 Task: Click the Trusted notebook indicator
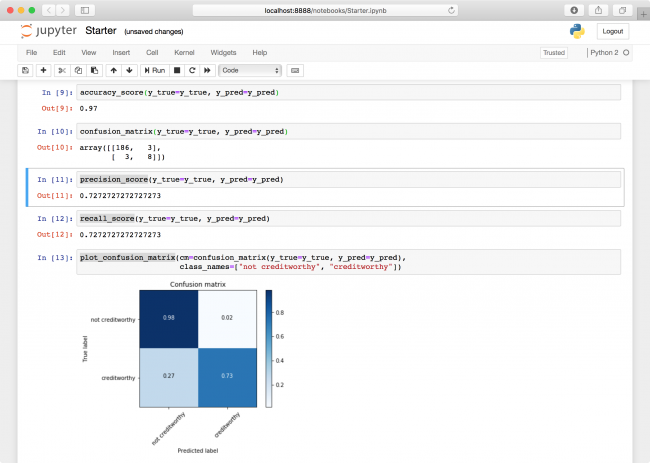(x=554, y=53)
